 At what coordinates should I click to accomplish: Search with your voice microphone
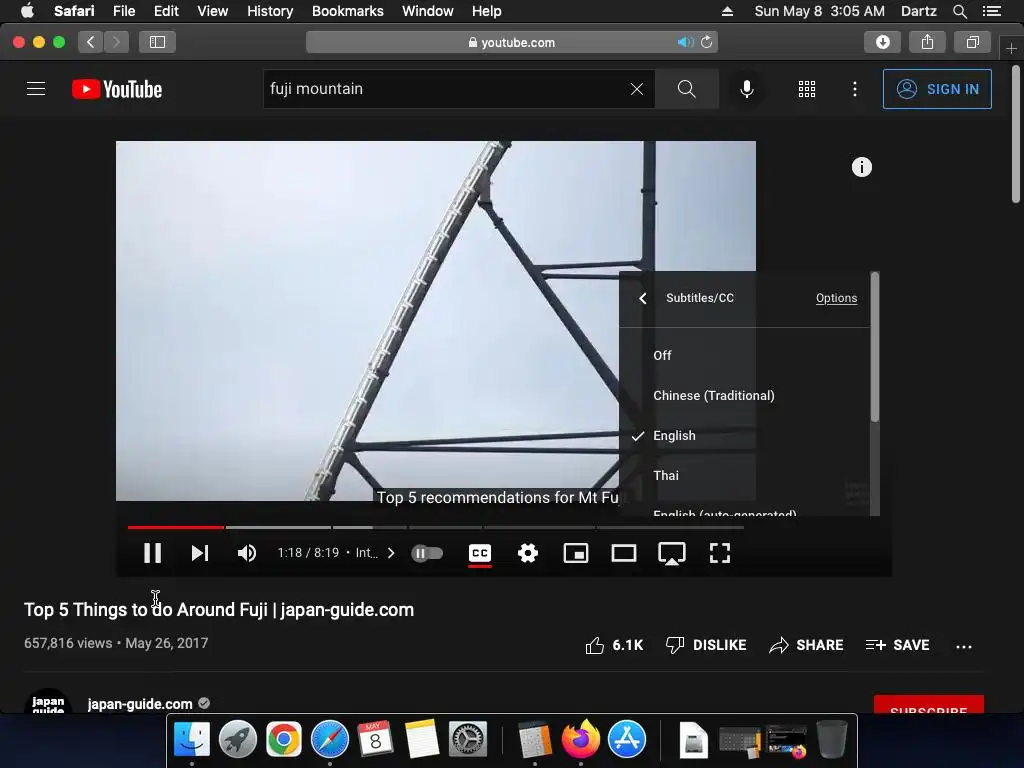pos(746,89)
